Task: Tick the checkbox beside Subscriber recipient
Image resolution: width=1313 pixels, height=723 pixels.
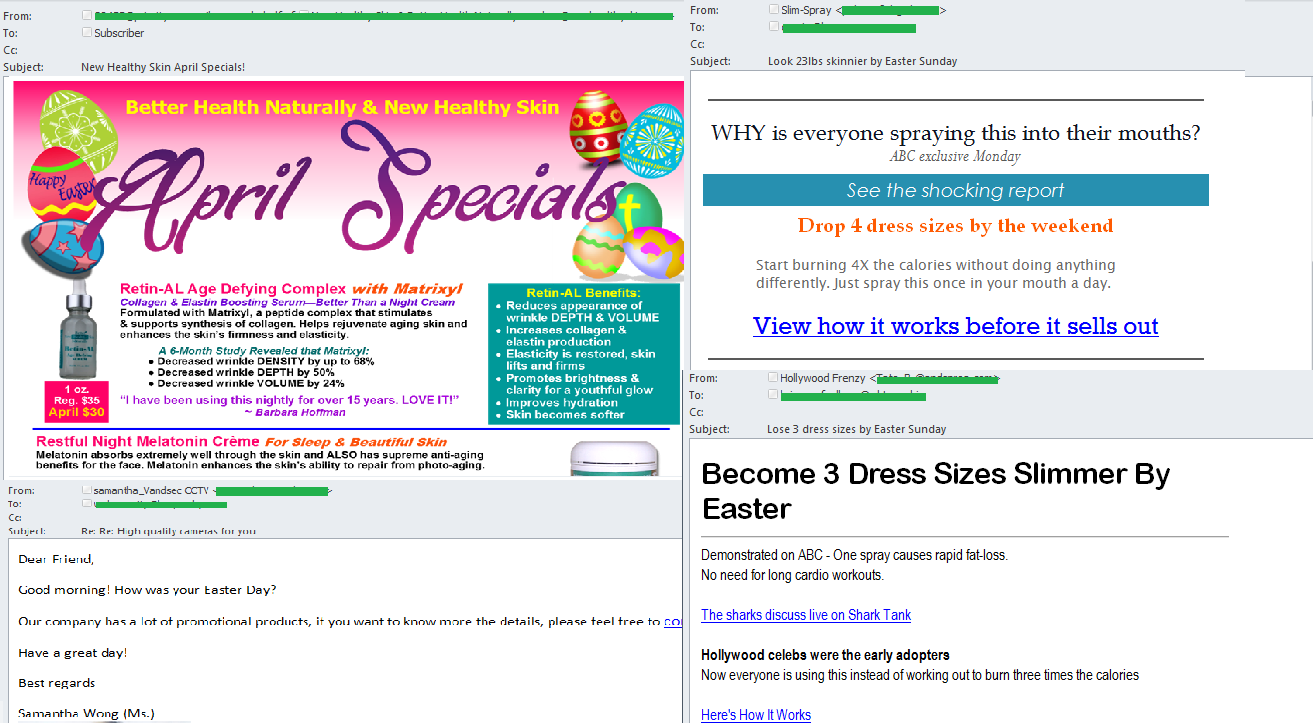Action: (x=87, y=33)
